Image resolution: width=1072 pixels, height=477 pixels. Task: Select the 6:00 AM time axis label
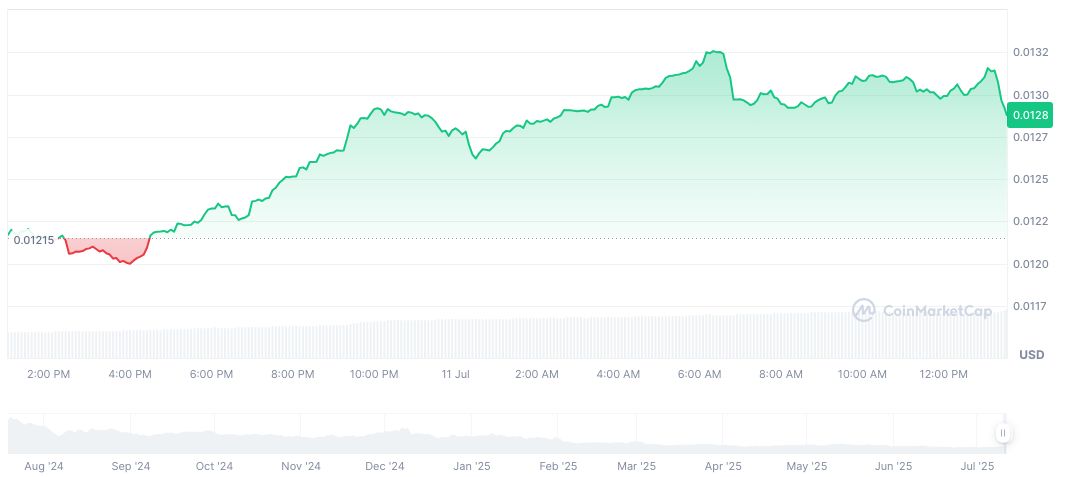point(699,374)
